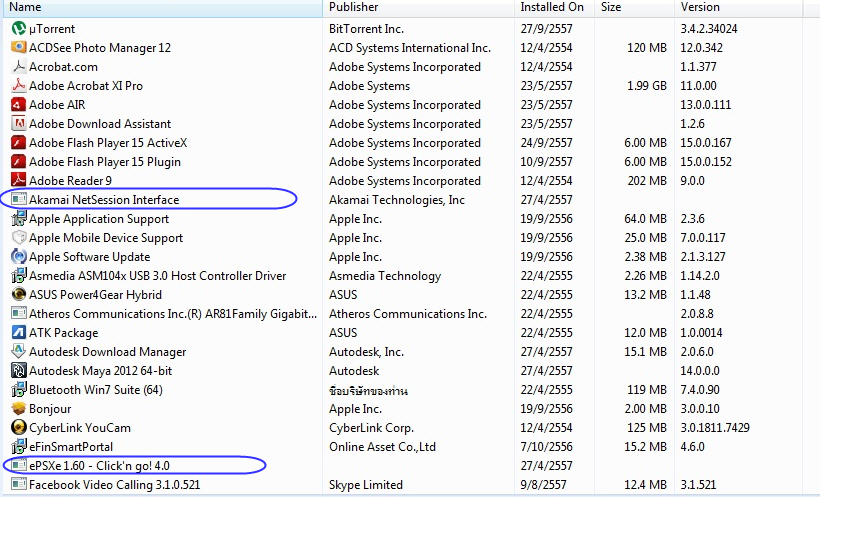Click the ATK Package icon
The image size is (855, 544).
click(19, 333)
